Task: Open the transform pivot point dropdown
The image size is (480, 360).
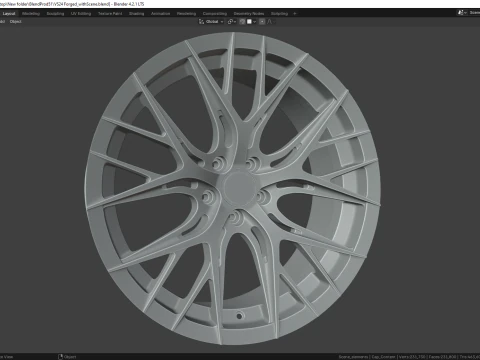Action: click(x=232, y=22)
